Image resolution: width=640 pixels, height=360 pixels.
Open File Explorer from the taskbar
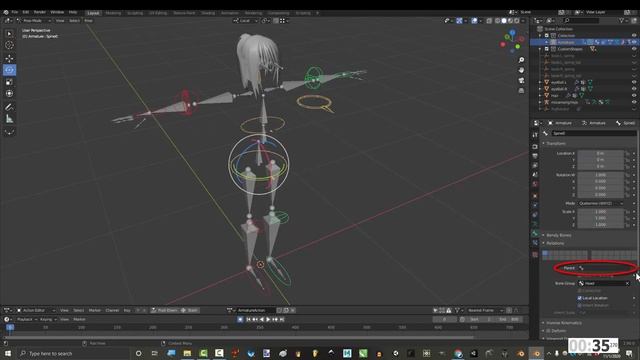tap(187, 353)
